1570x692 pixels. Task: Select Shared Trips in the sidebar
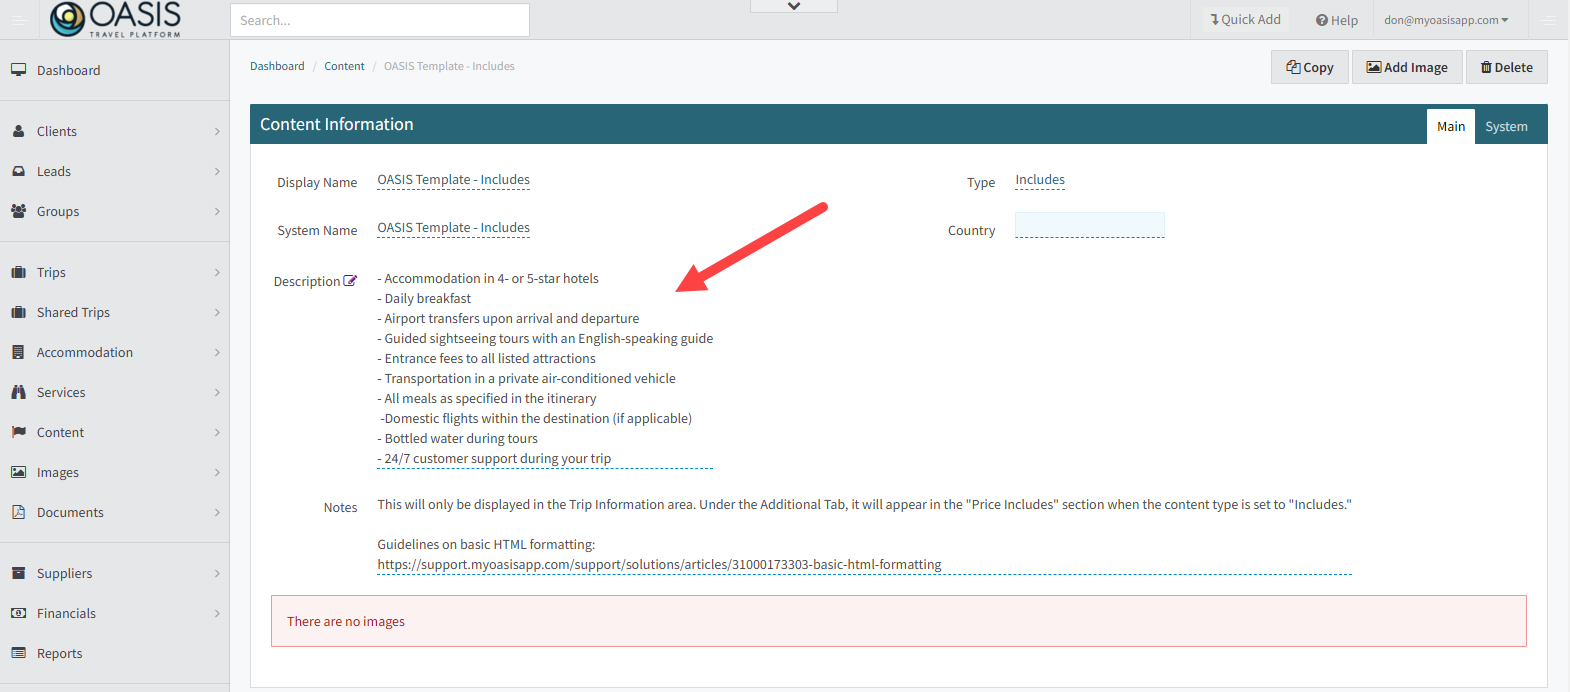click(73, 312)
